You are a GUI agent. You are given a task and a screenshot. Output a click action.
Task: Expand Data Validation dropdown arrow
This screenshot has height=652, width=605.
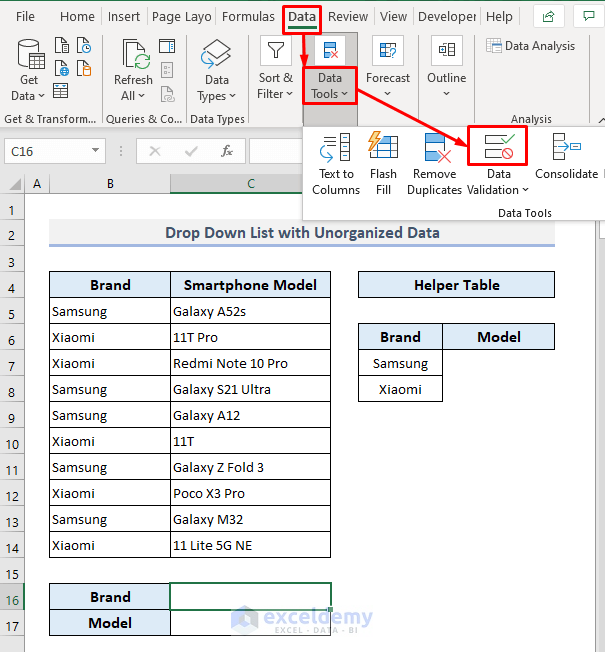[525, 190]
